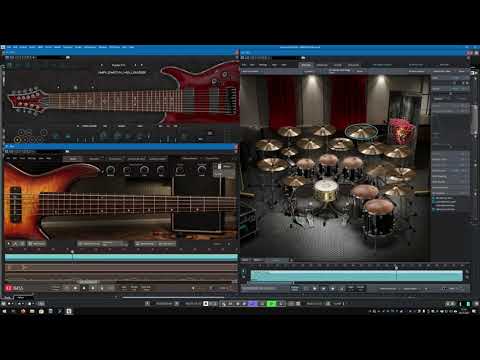Open the Drums & Keys tab in EZbass
This screenshot has height=360, width=480.
pos(136,159)
